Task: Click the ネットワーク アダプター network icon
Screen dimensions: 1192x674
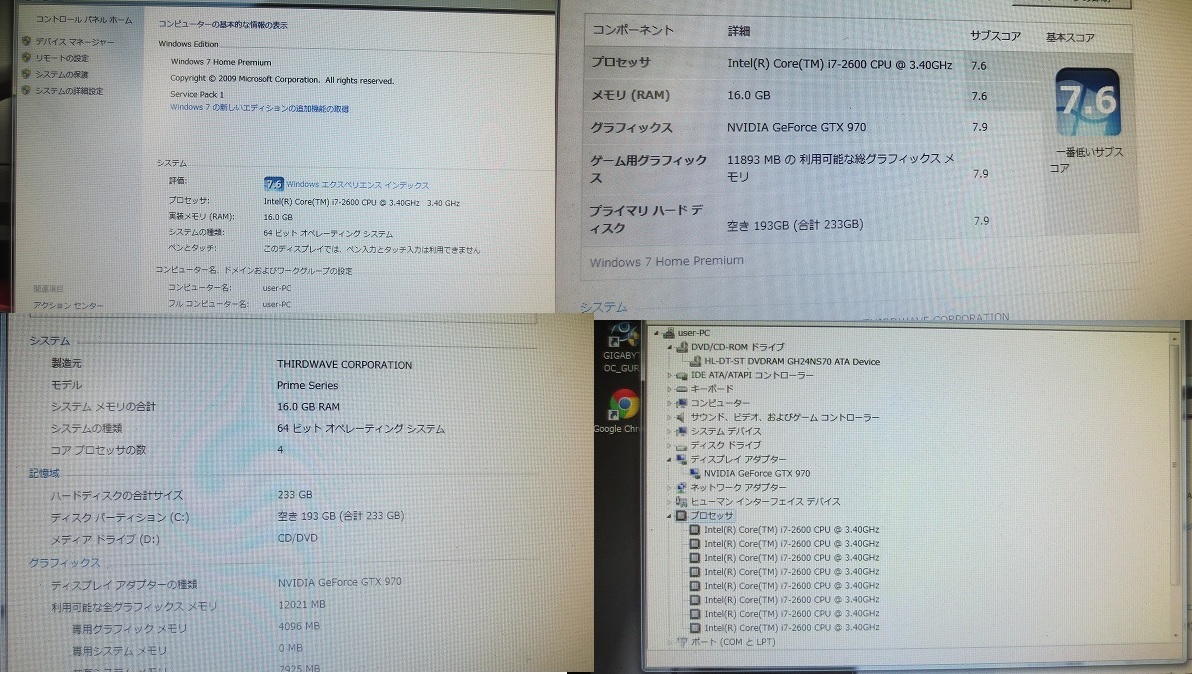Action: (x=682, y=487)
